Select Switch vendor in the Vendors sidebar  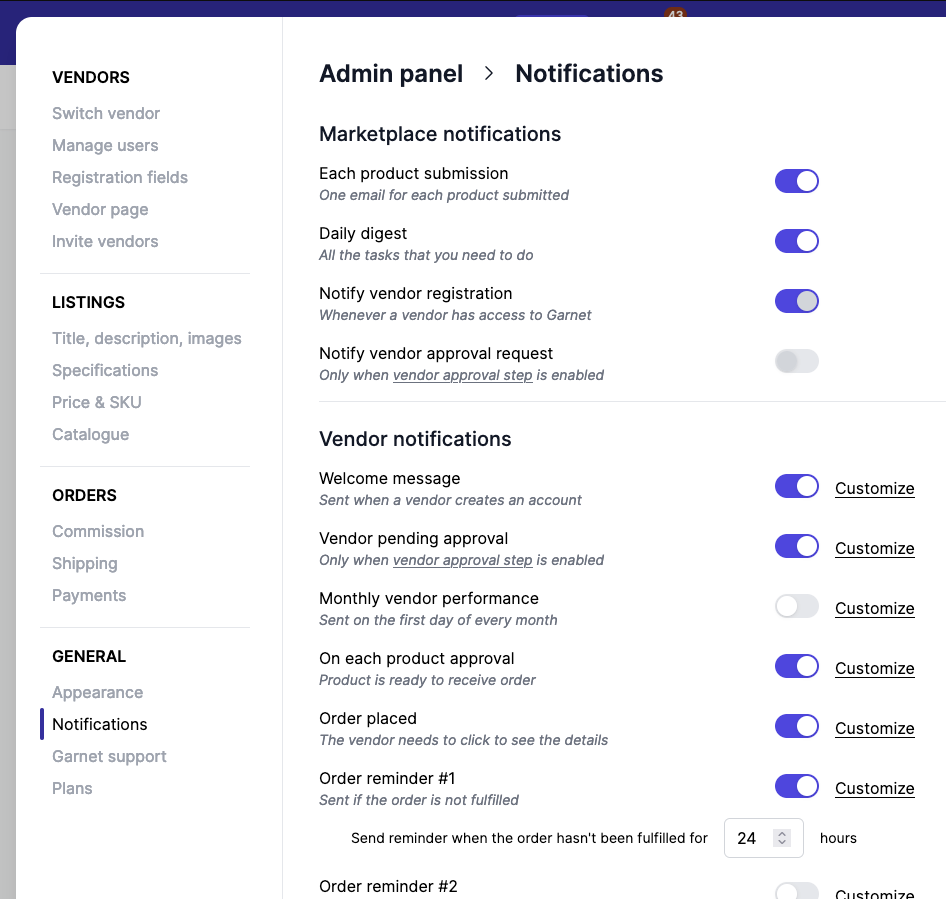pos(105,113)
